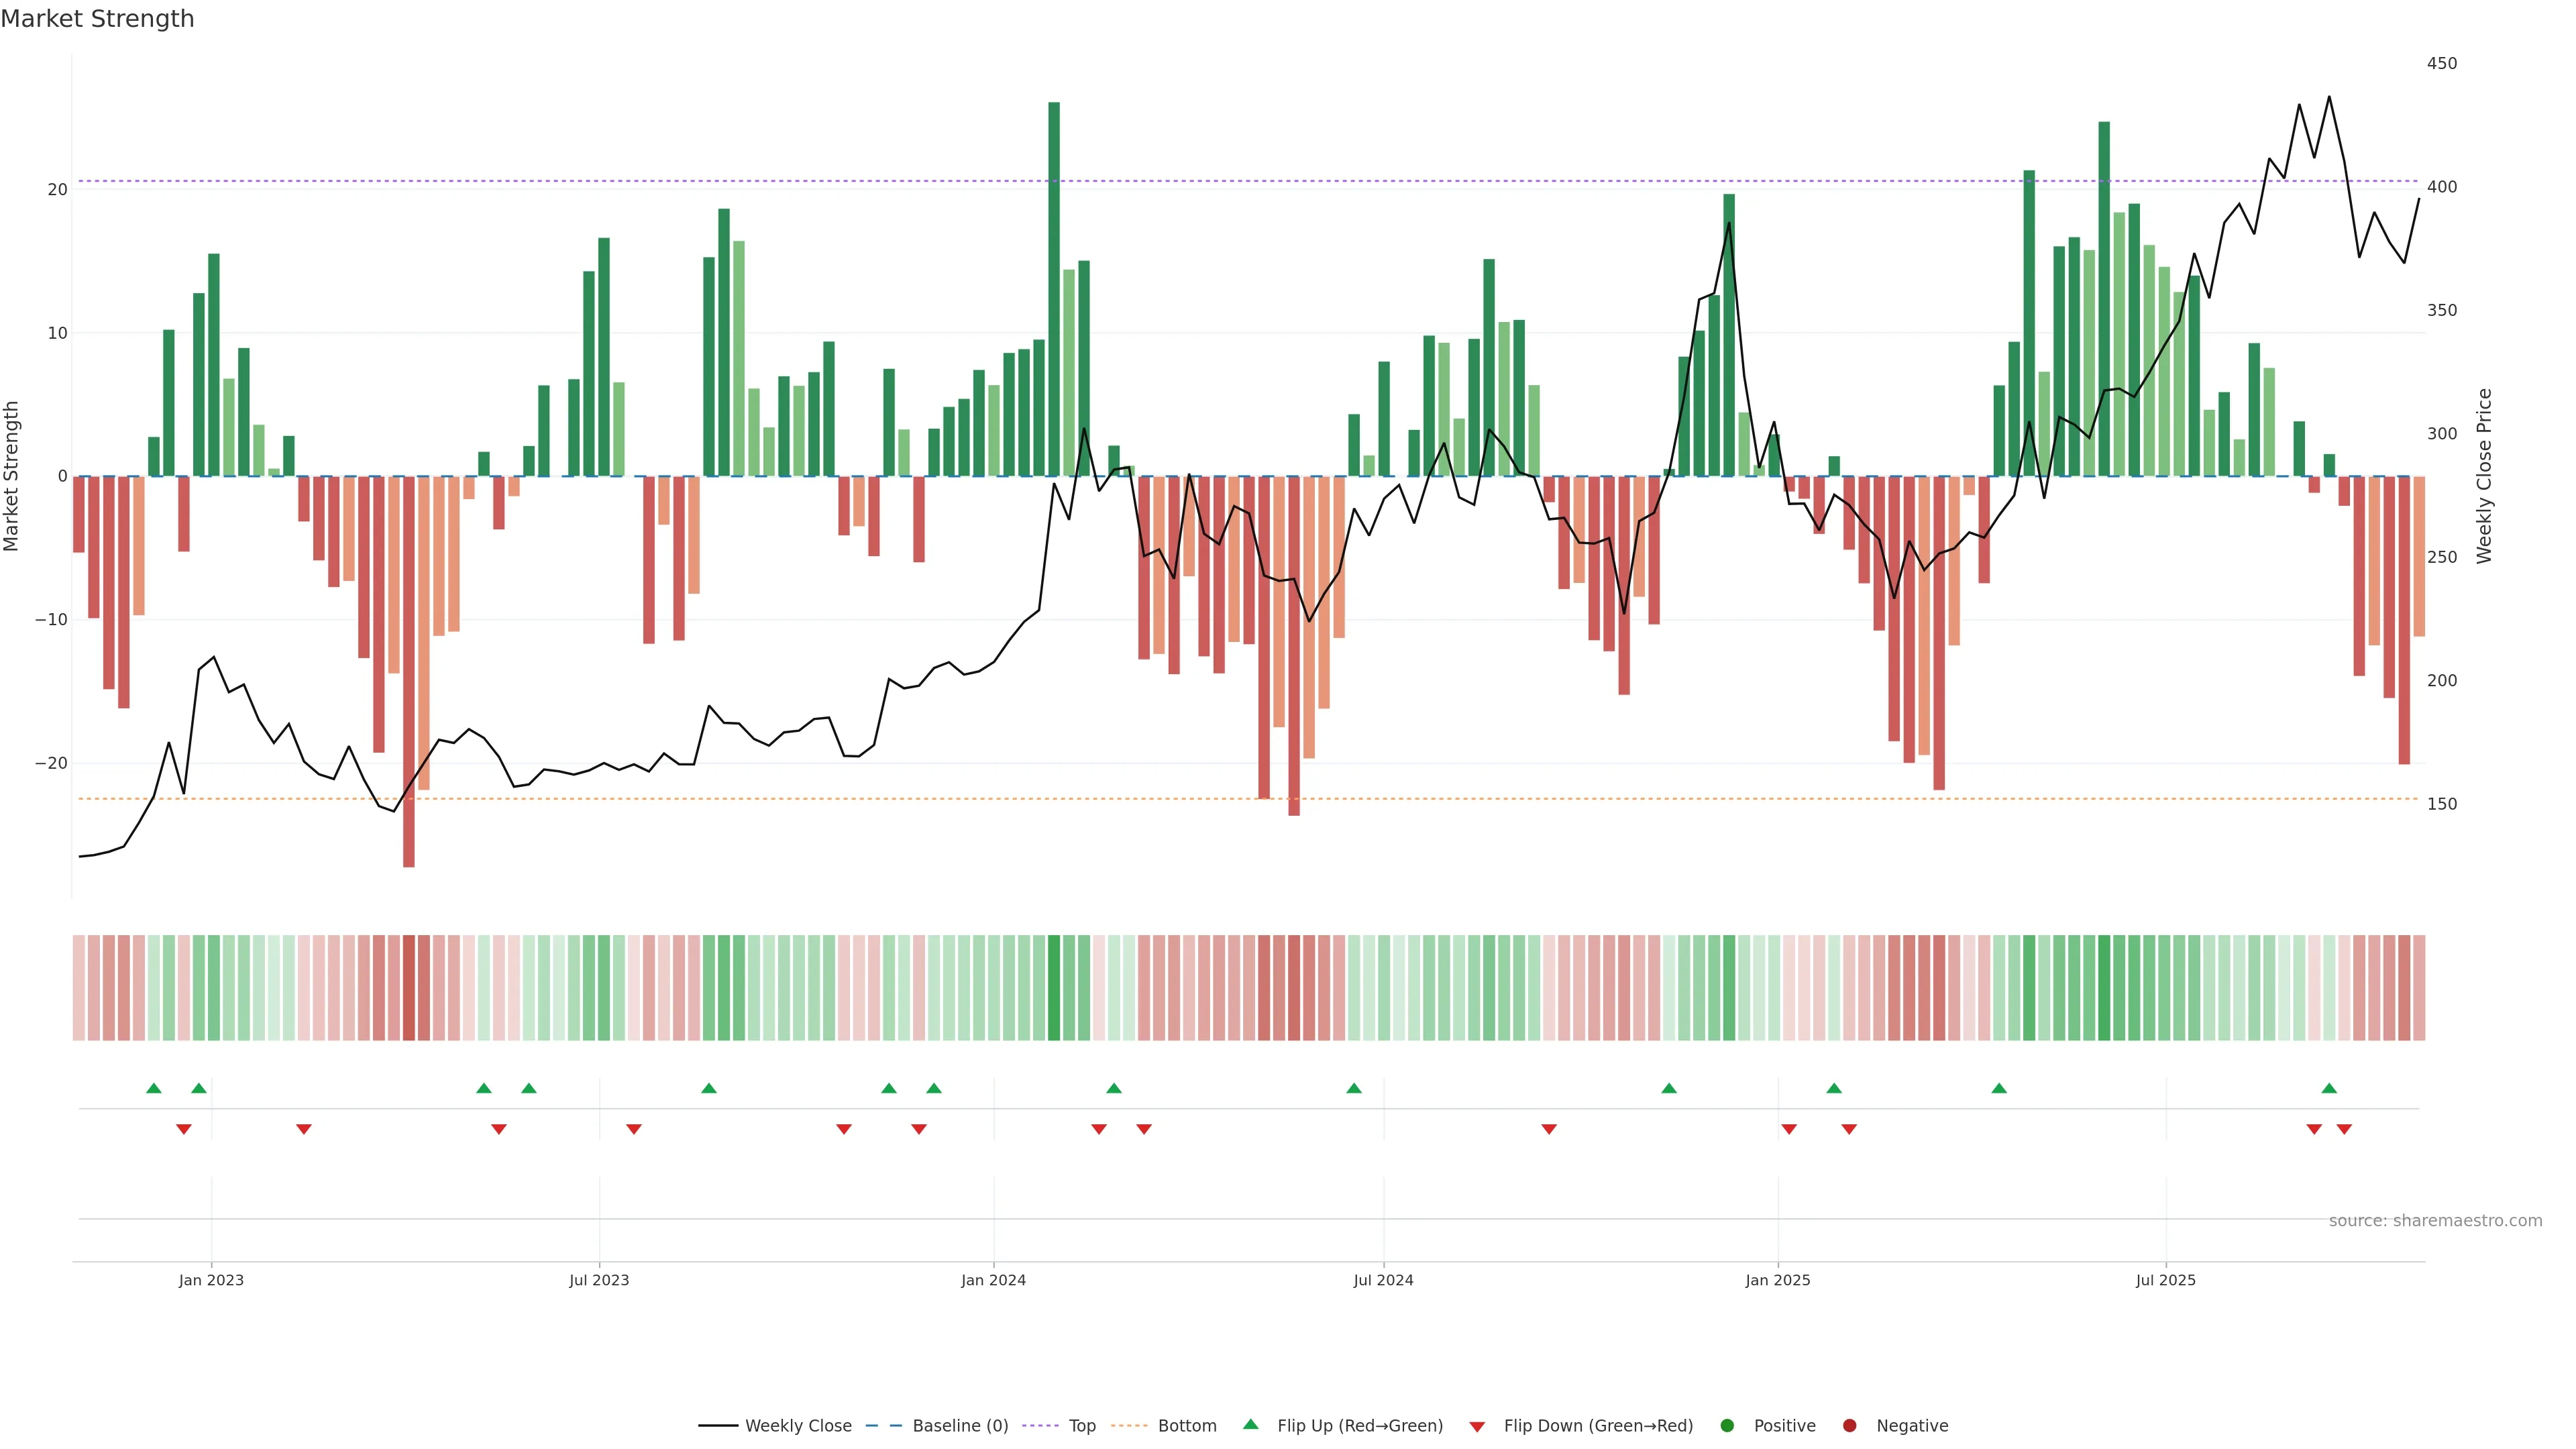Screen dimensions: 2576x1449
Task: Click the rightmost green flip-up triangle marker
Action: tap(2329, 1088)
